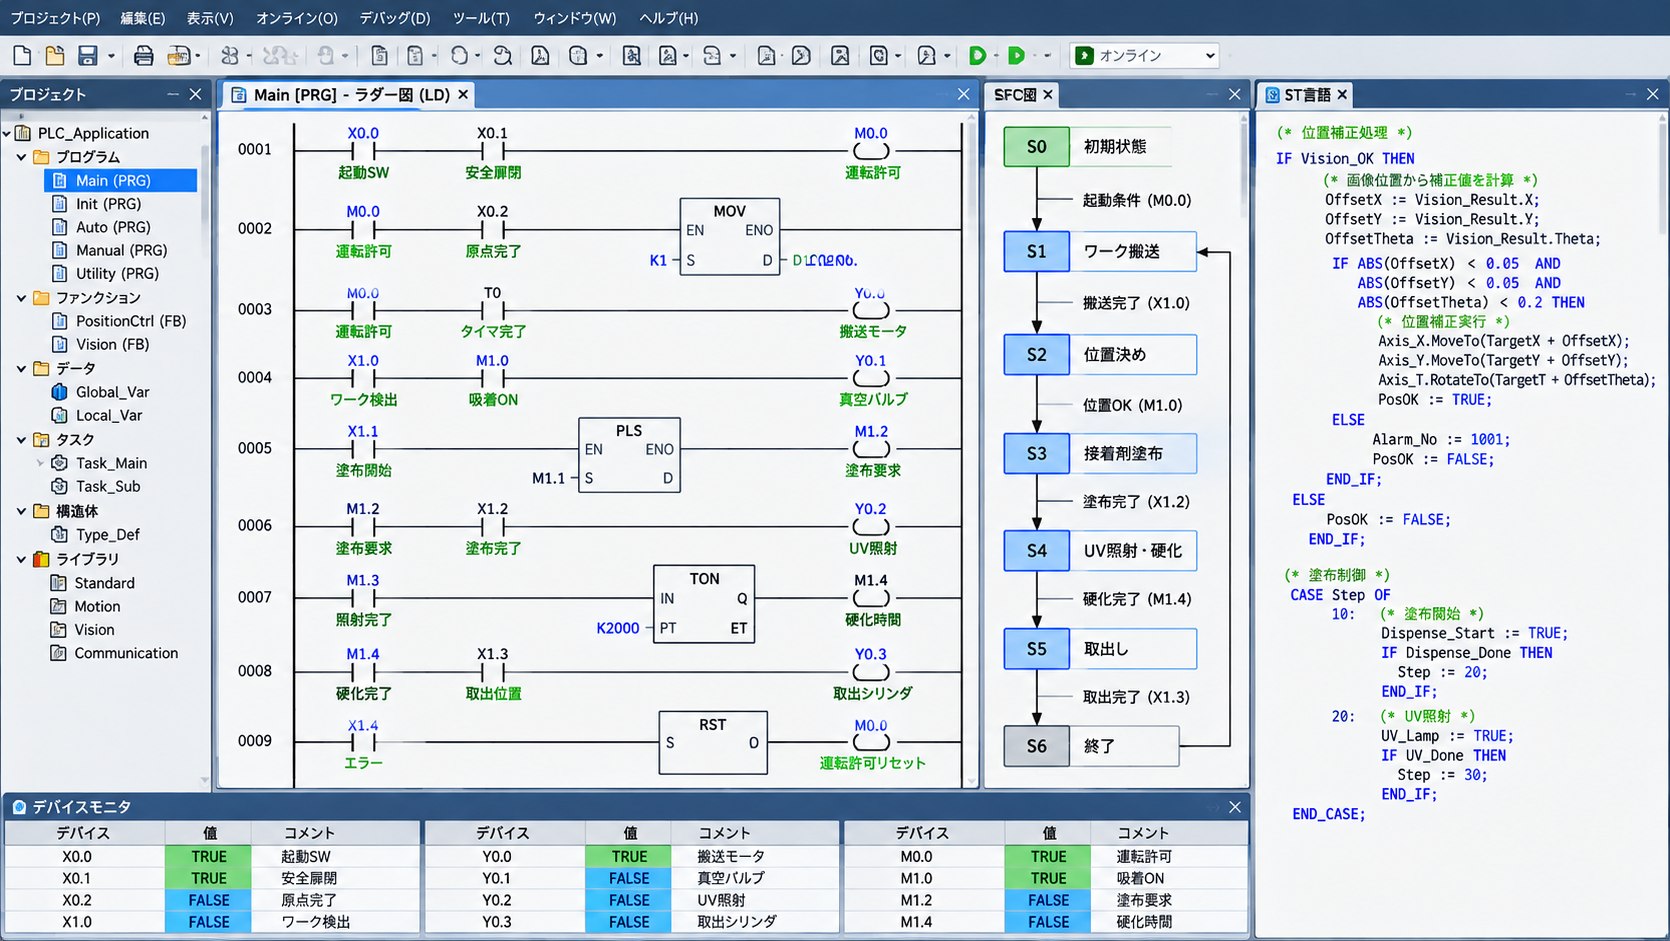Open the プロジェクト(P) menu
Screen dimensions: 1670x941
(x=55, y=18)
